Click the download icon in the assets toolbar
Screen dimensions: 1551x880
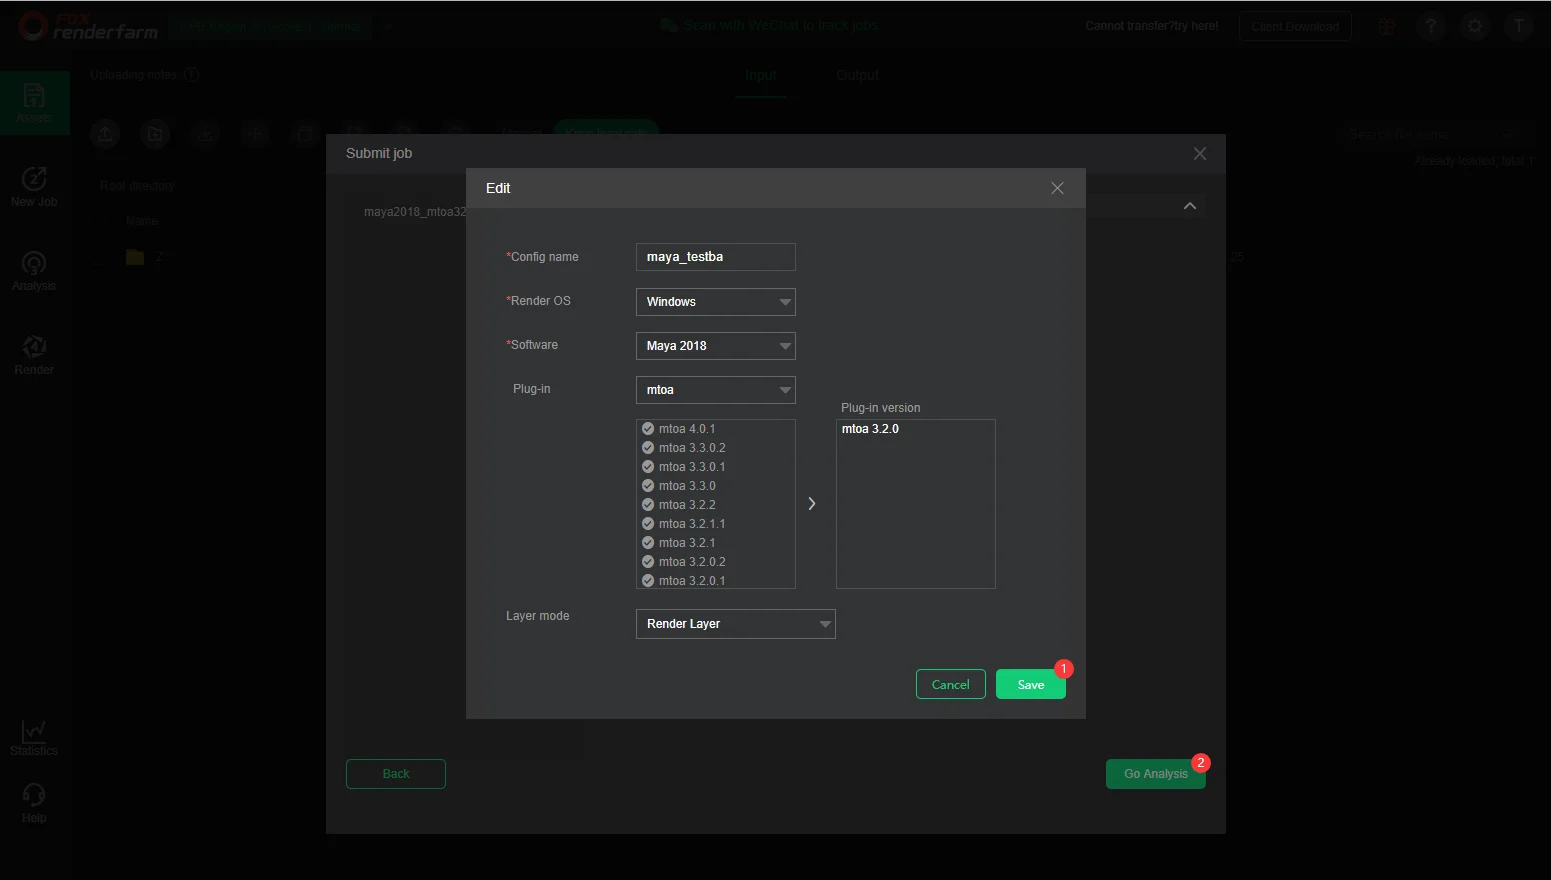click(x=205, y=134)
